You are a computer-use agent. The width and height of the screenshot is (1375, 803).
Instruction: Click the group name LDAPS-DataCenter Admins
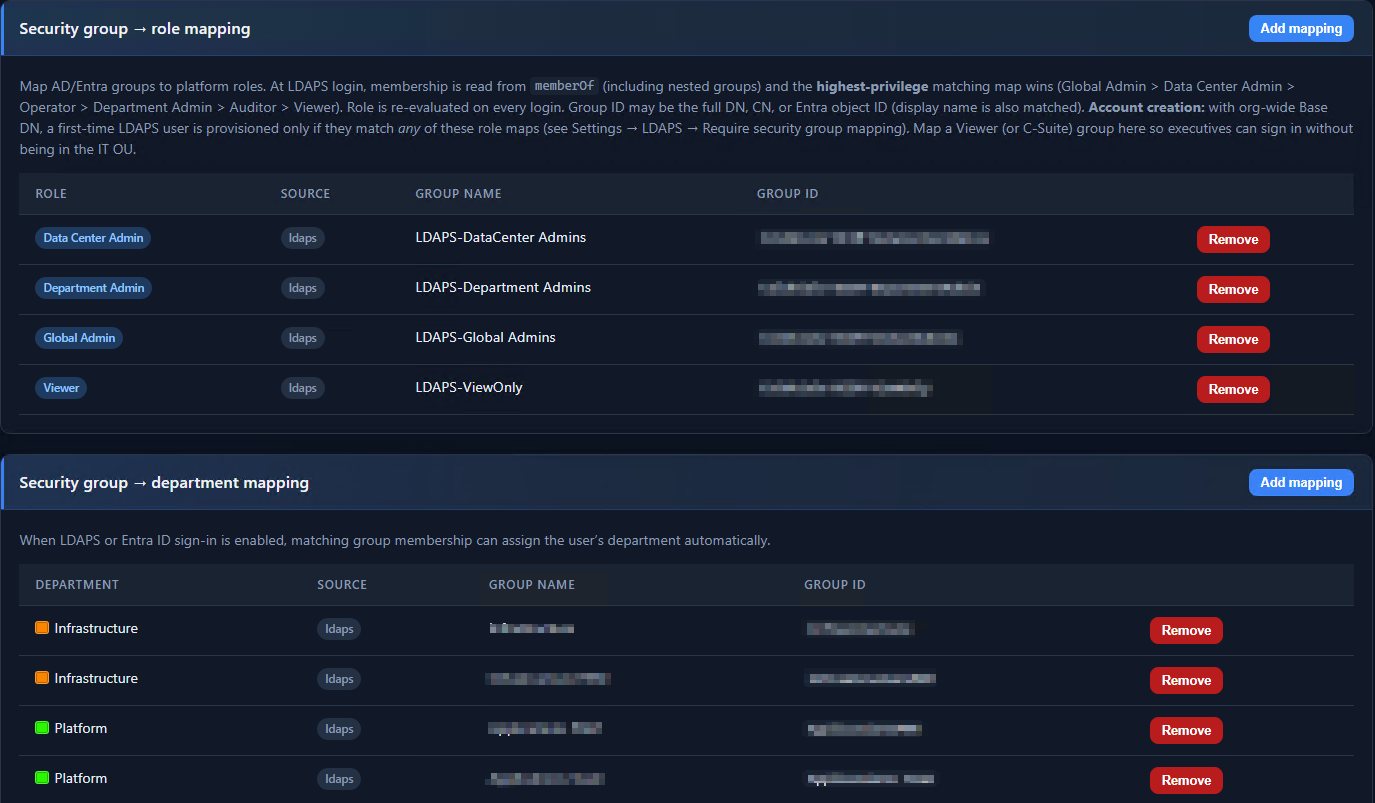pyautogui.click(x=501, y=237)
